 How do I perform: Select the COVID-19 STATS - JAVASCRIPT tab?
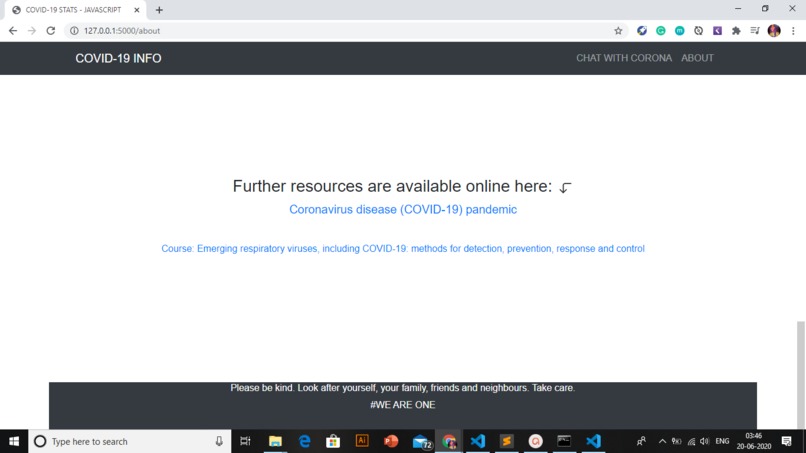pyautogui.click(x=75, y=10)
